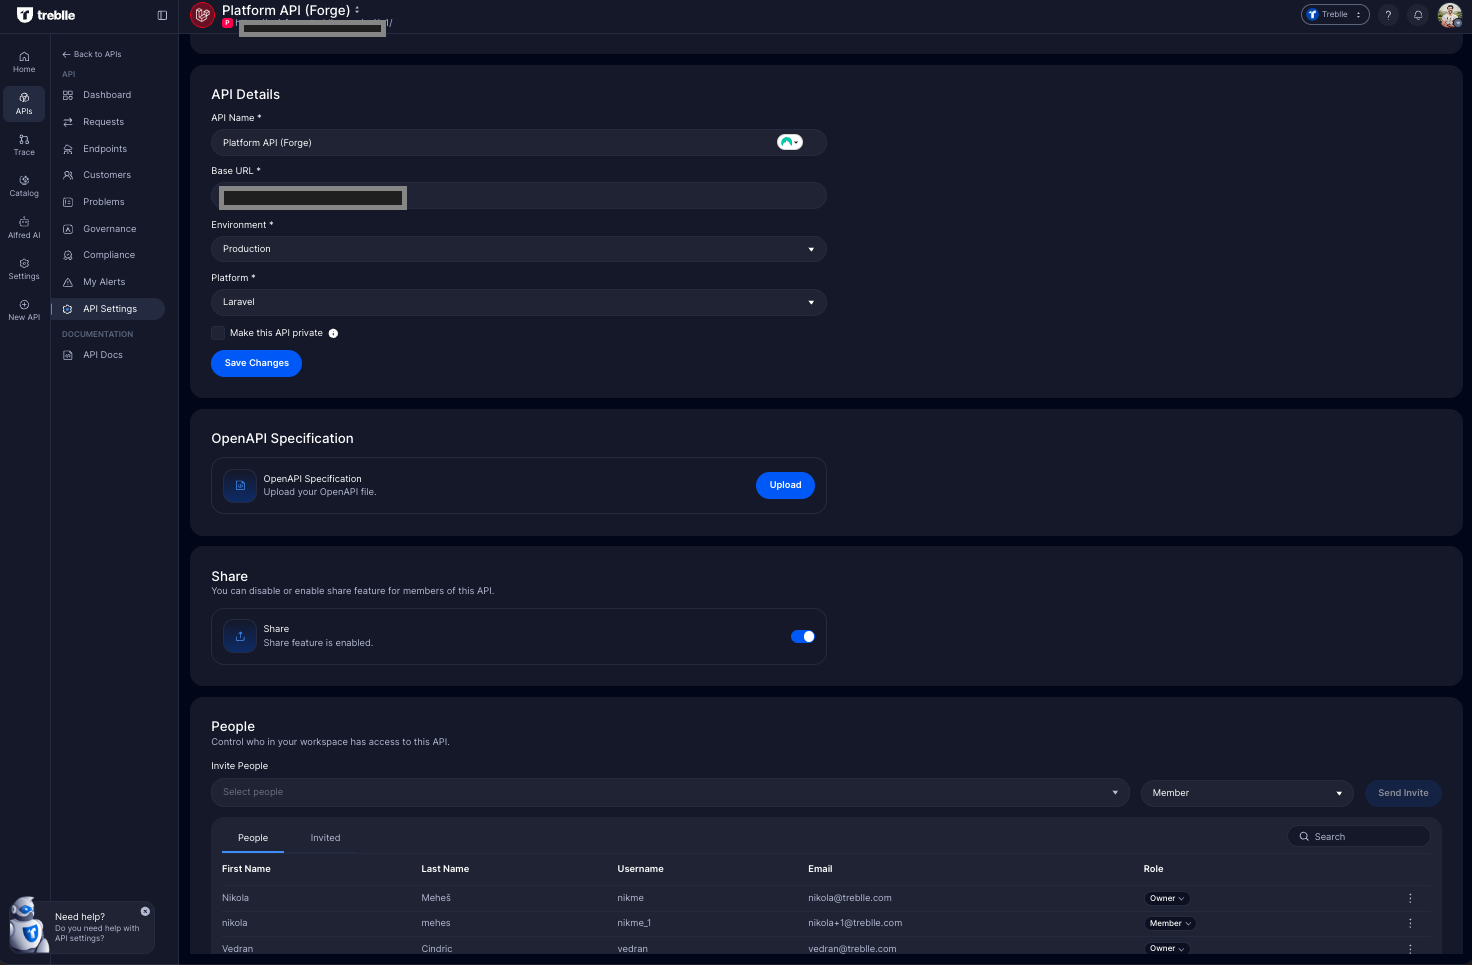Open the Trace section in left rail
The height and width of the screenshot is (965, 1472).
pos(24,145)
